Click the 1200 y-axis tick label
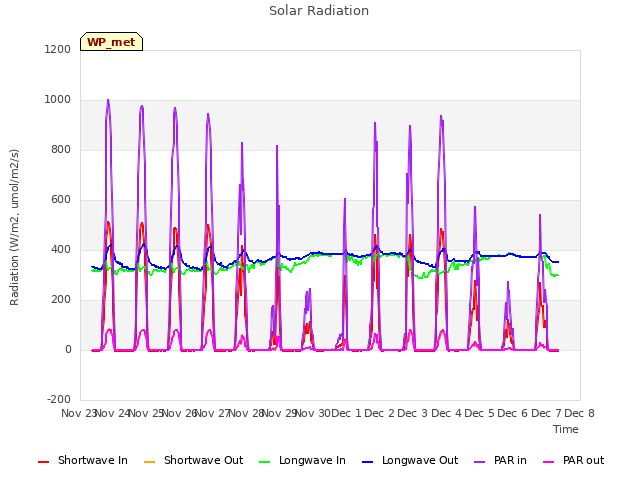 58,49
